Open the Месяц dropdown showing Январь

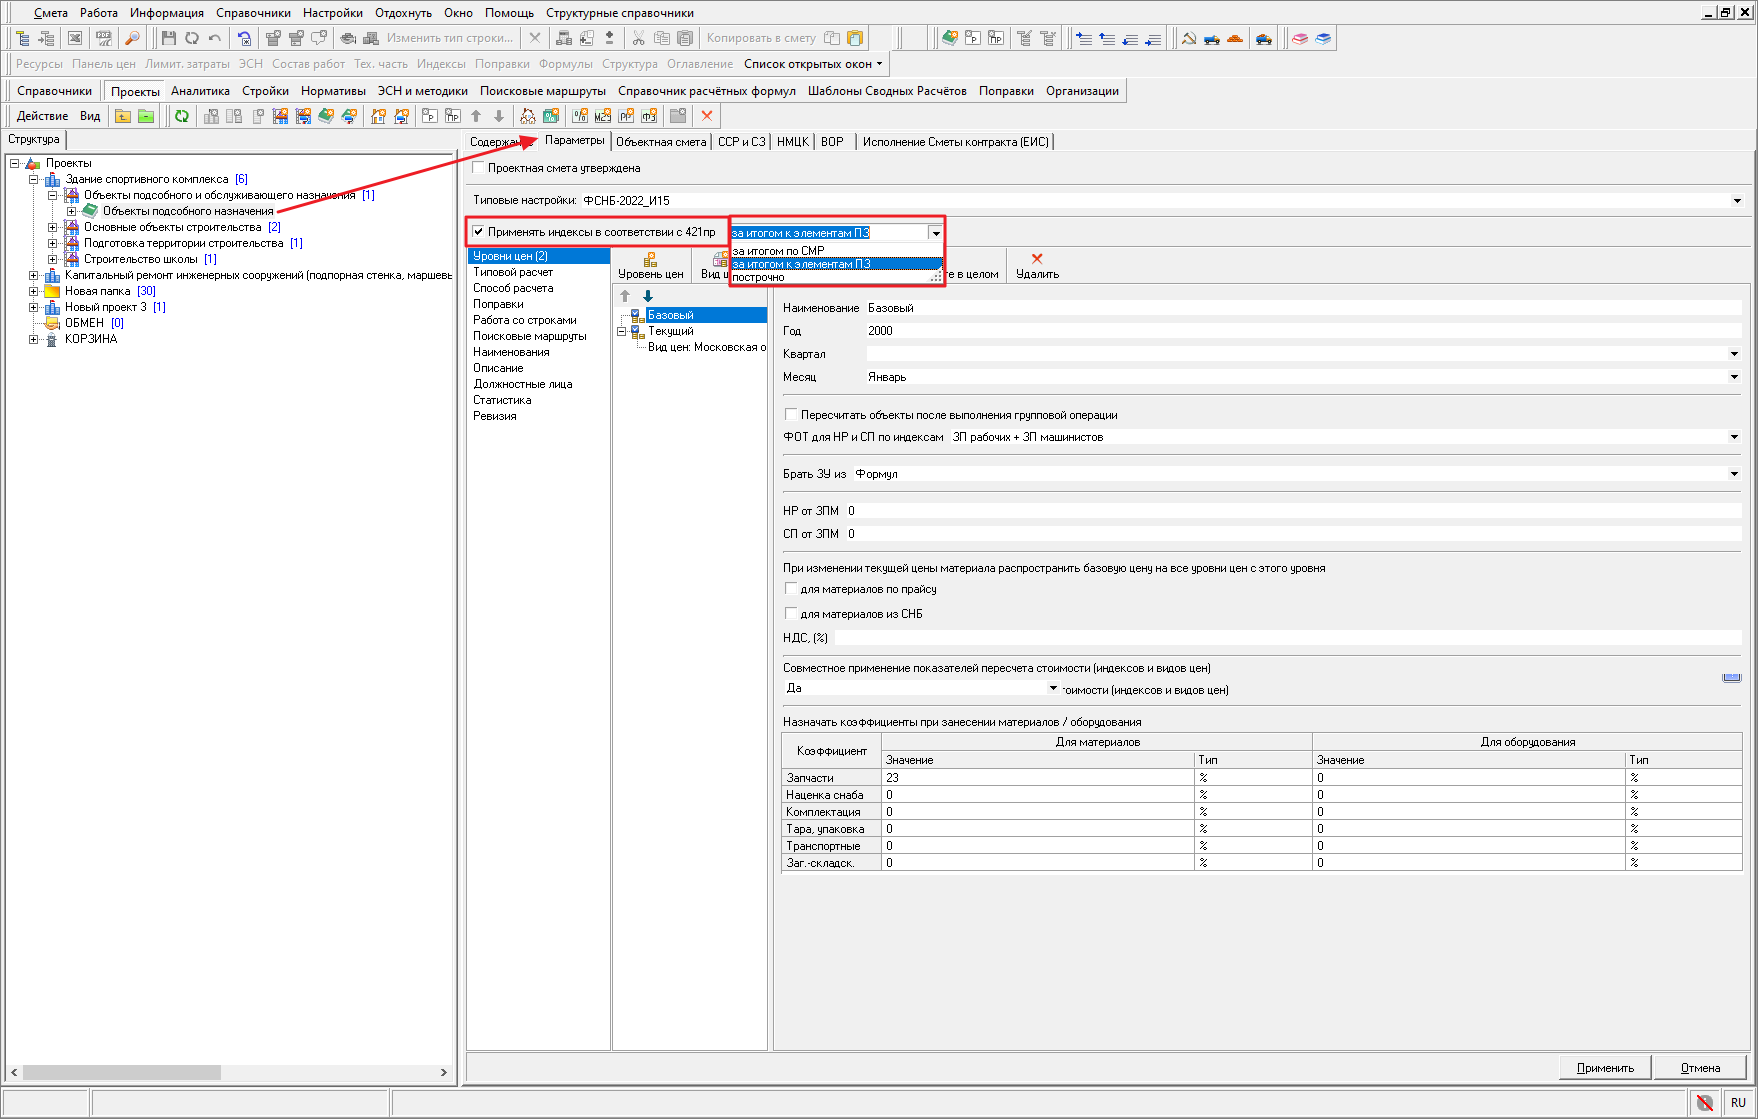pyautogui.click(x=1734, y=377)
